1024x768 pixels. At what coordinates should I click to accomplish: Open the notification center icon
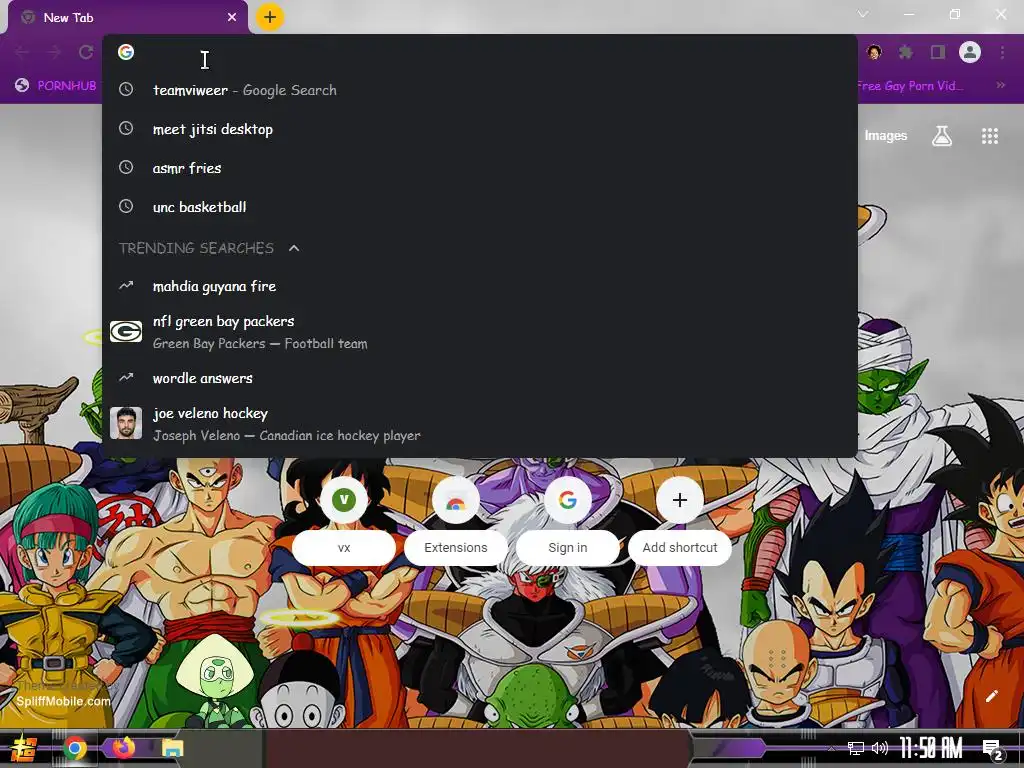pos(992,750)
